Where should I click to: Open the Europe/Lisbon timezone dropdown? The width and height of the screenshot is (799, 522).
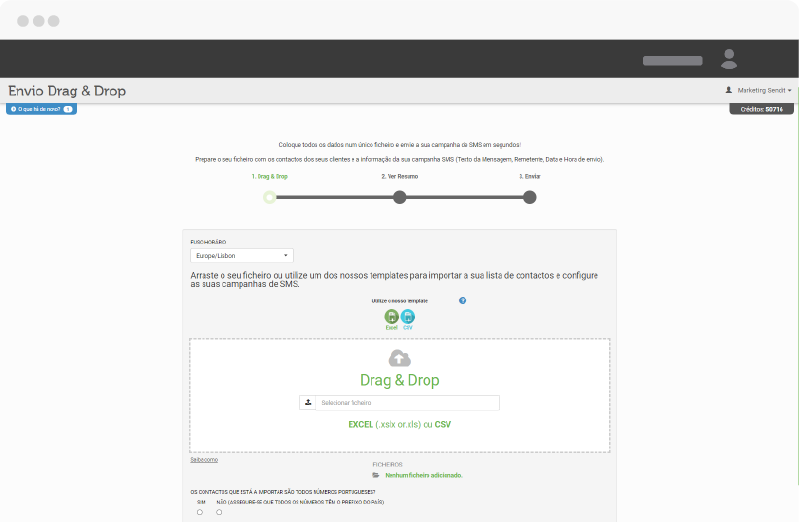point(241,256)
